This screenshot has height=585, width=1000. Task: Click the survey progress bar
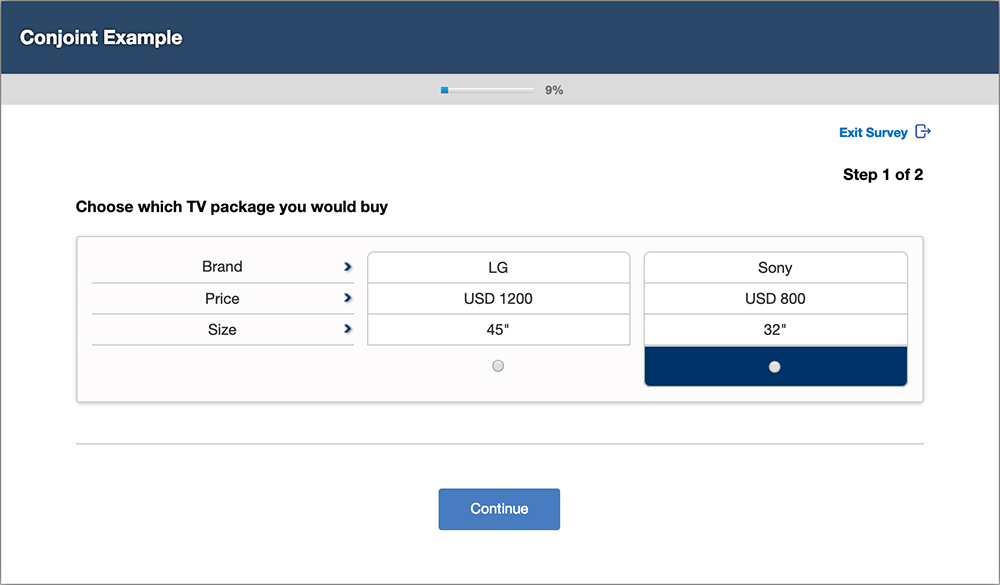(x=487, y=90)
